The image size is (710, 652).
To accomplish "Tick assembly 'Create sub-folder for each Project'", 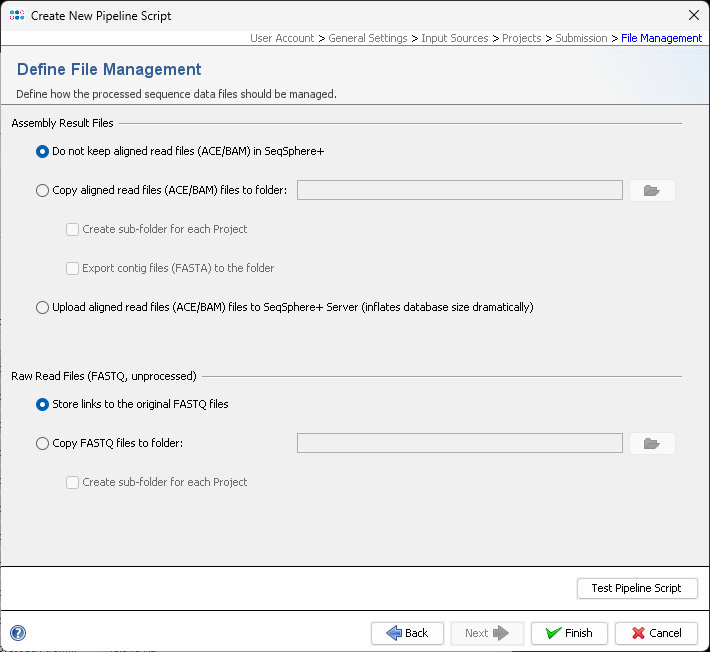I will tap(72, 229).
